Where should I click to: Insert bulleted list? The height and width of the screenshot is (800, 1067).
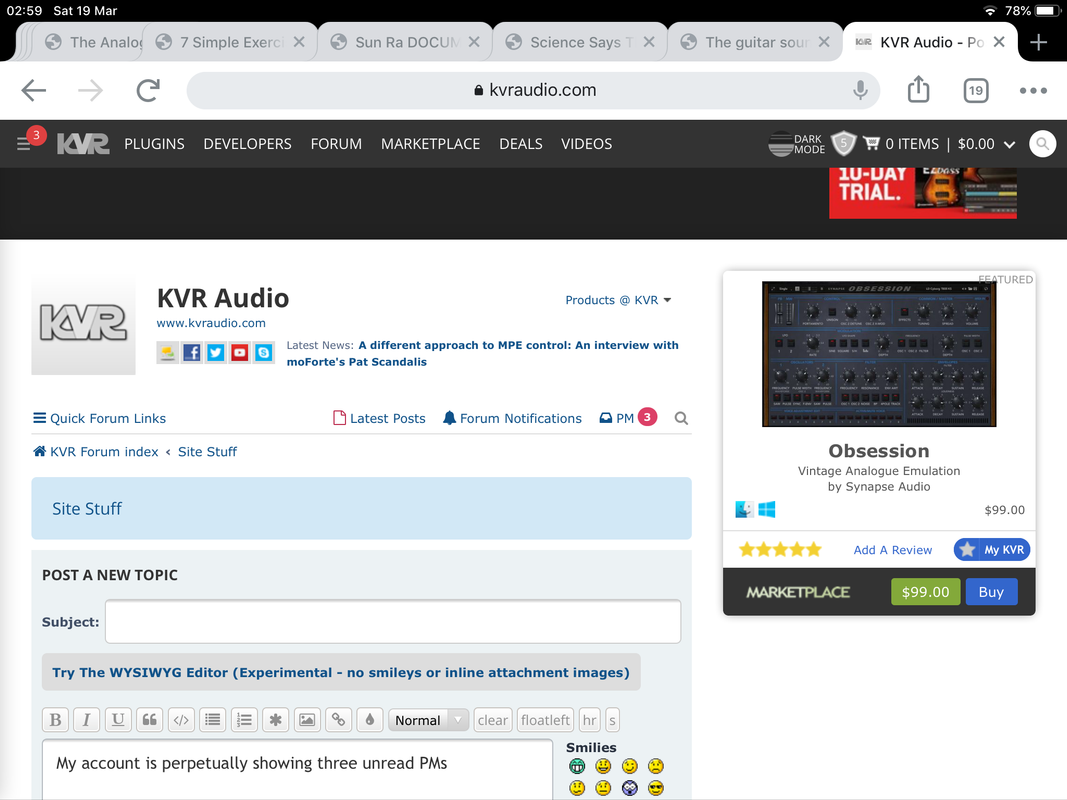(x=212, y=720)
